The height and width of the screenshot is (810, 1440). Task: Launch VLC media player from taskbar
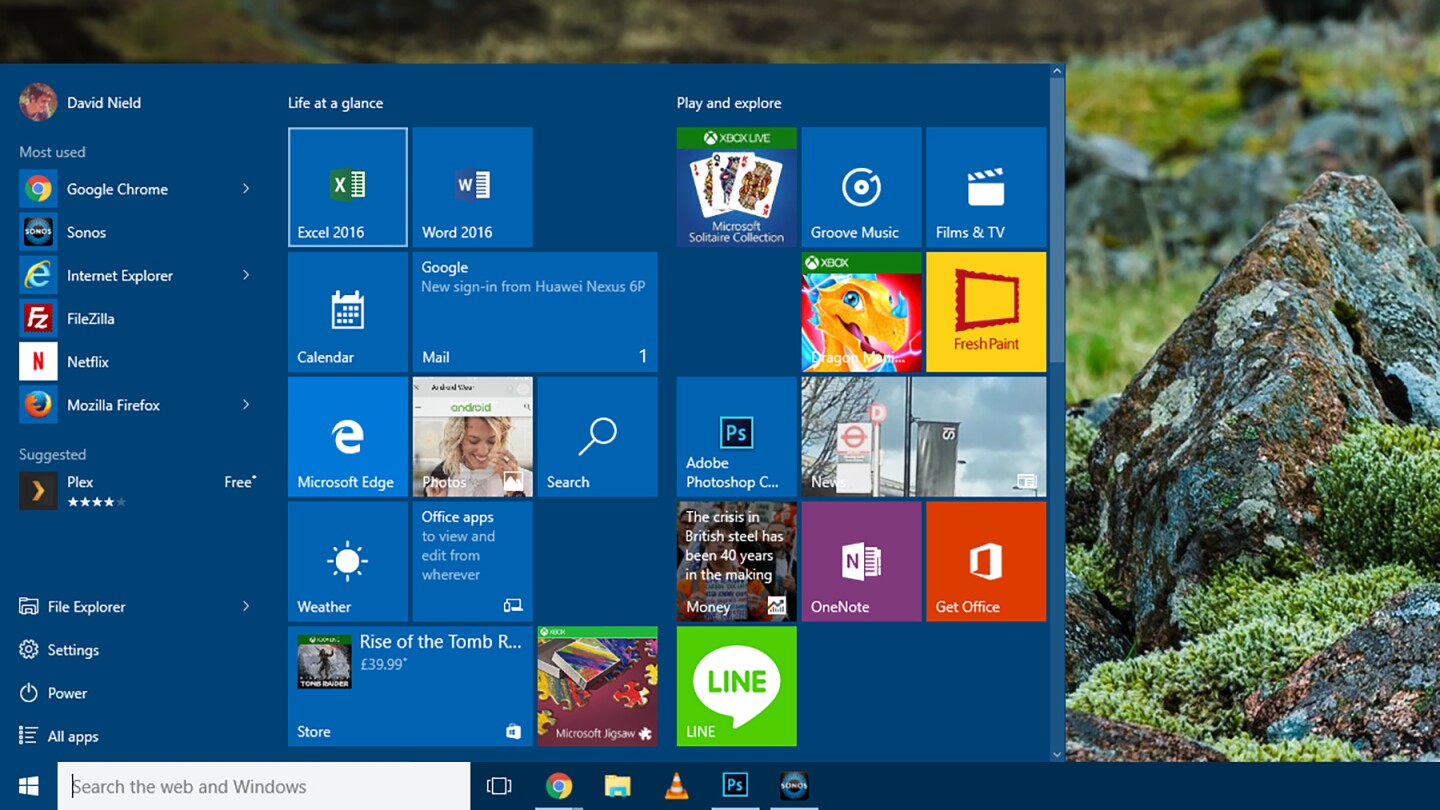point(677,786)
